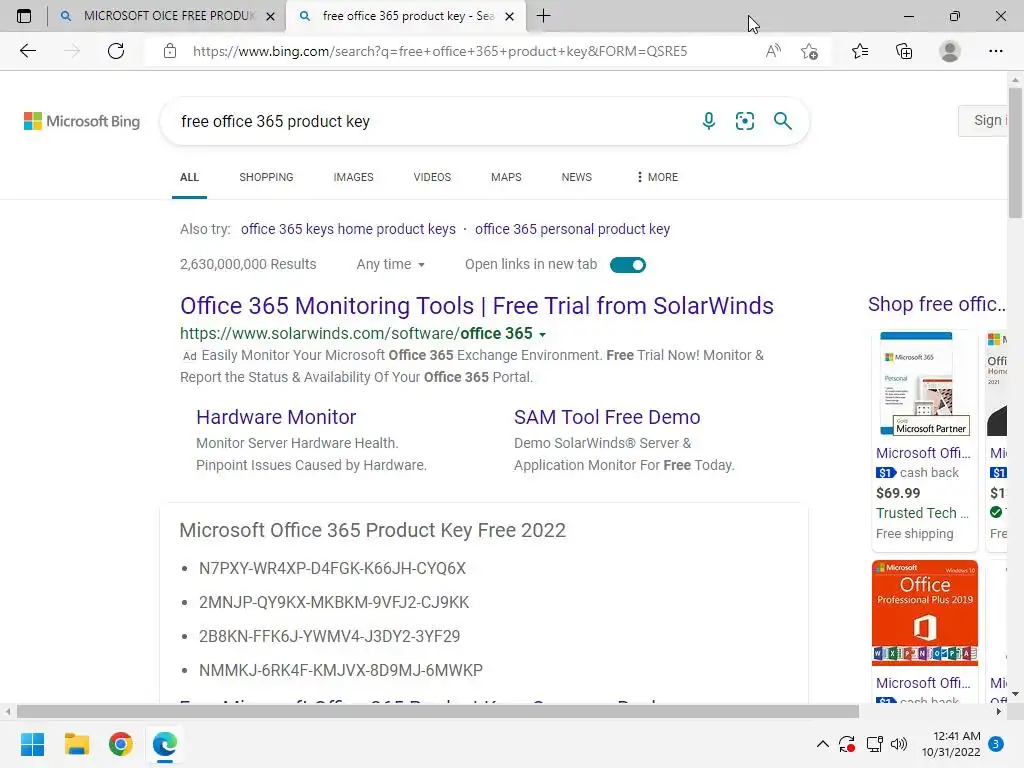1024x768 pixels.
Task: Open visual search camera icon
Action: [744, 121]
